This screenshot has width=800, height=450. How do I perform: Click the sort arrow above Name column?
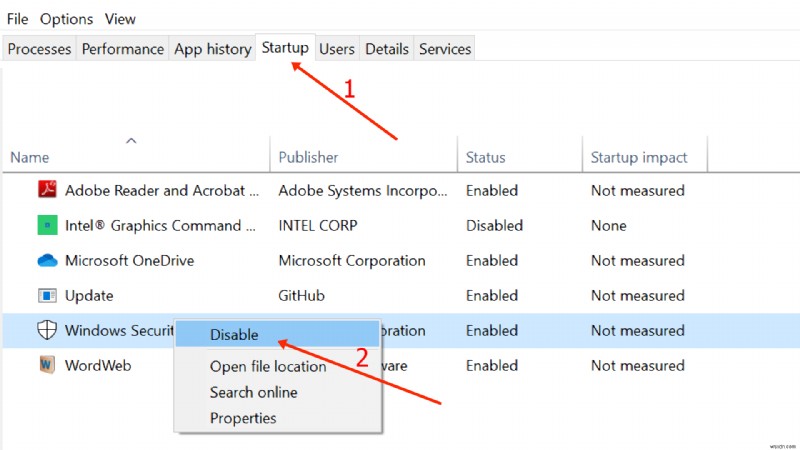click(131, 140)
